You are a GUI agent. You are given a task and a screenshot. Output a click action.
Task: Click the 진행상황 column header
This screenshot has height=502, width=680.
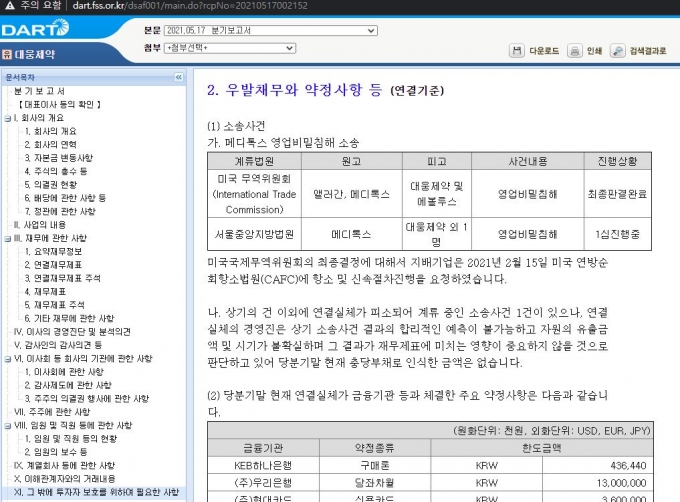(617, 161)
